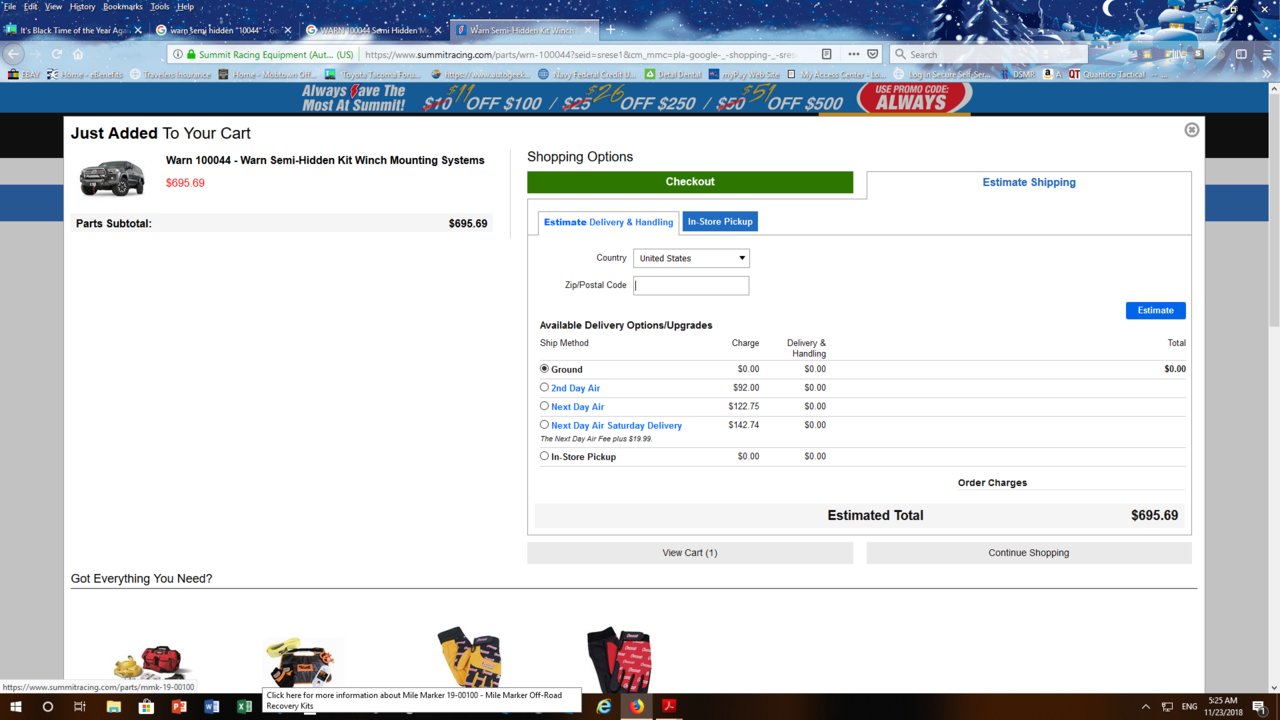Open Next Day Air Saturday Delivery link
Viewport: 1280px width, 720px height.
click(616, 426)
